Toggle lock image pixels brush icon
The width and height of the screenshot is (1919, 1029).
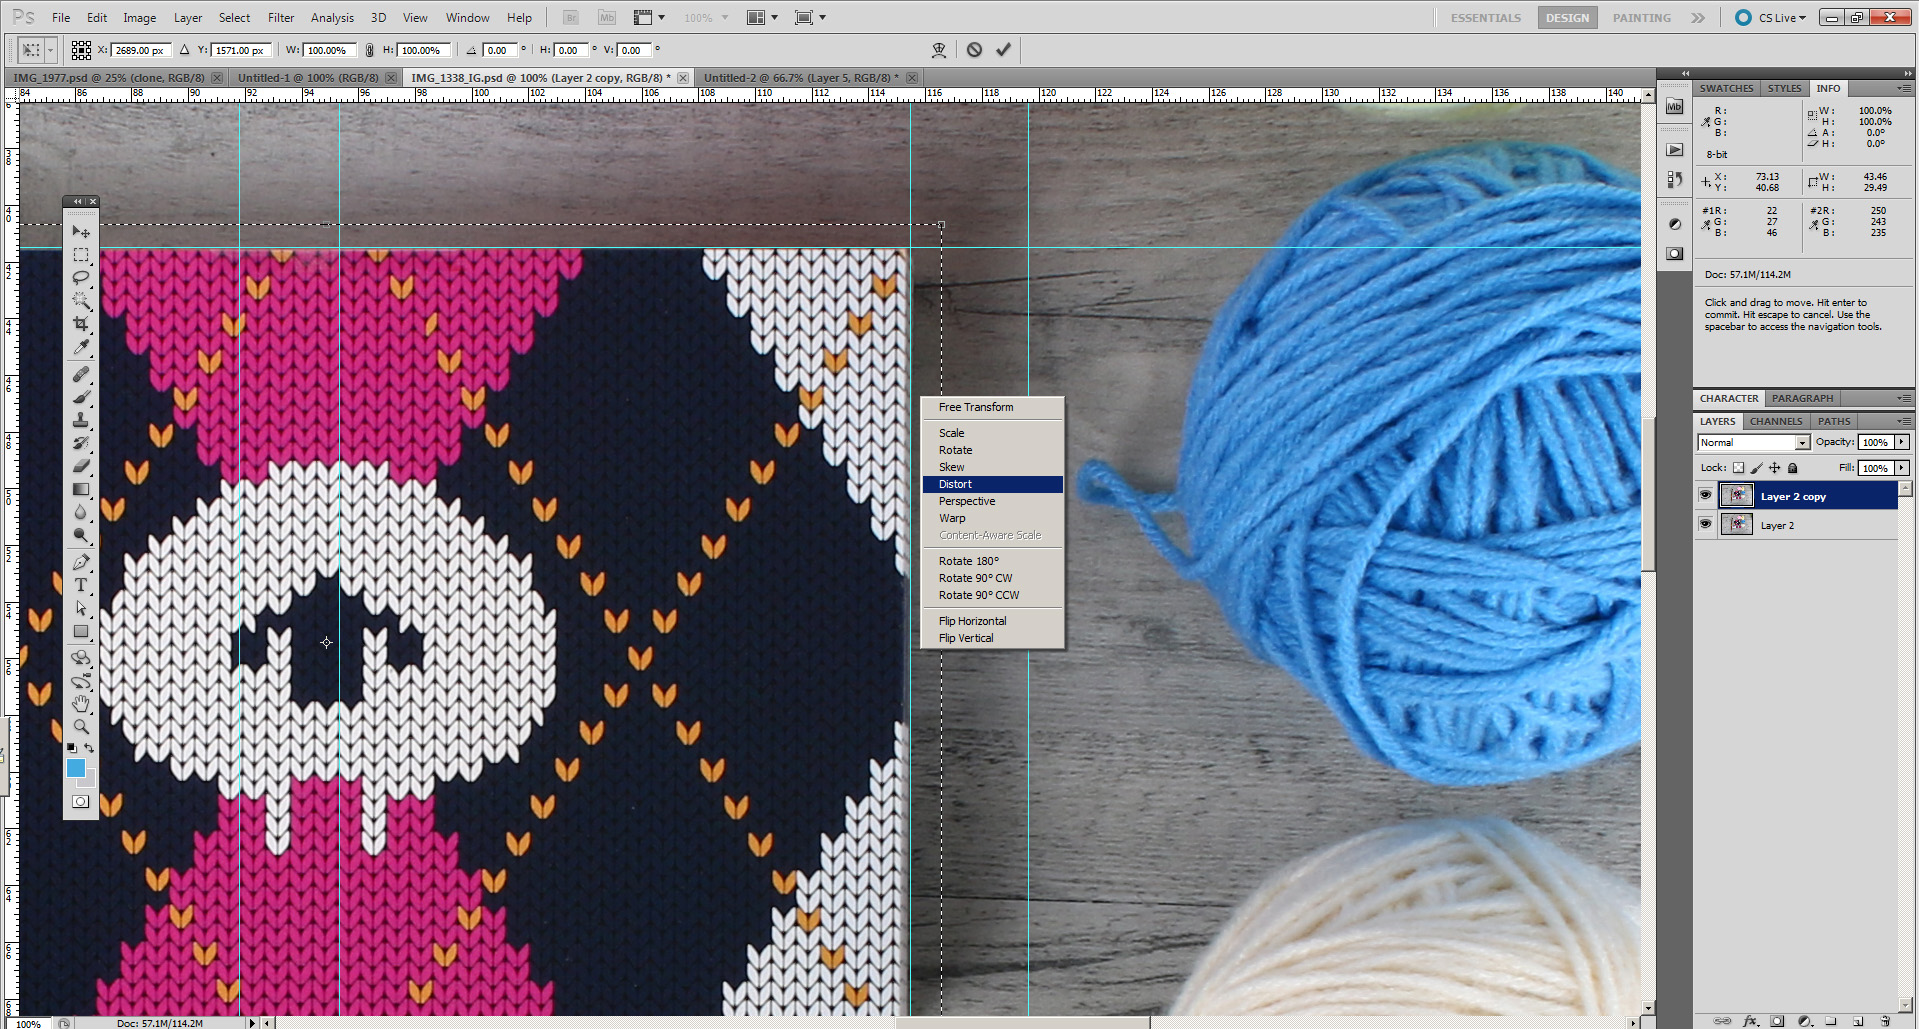[x=1756, y=468]
